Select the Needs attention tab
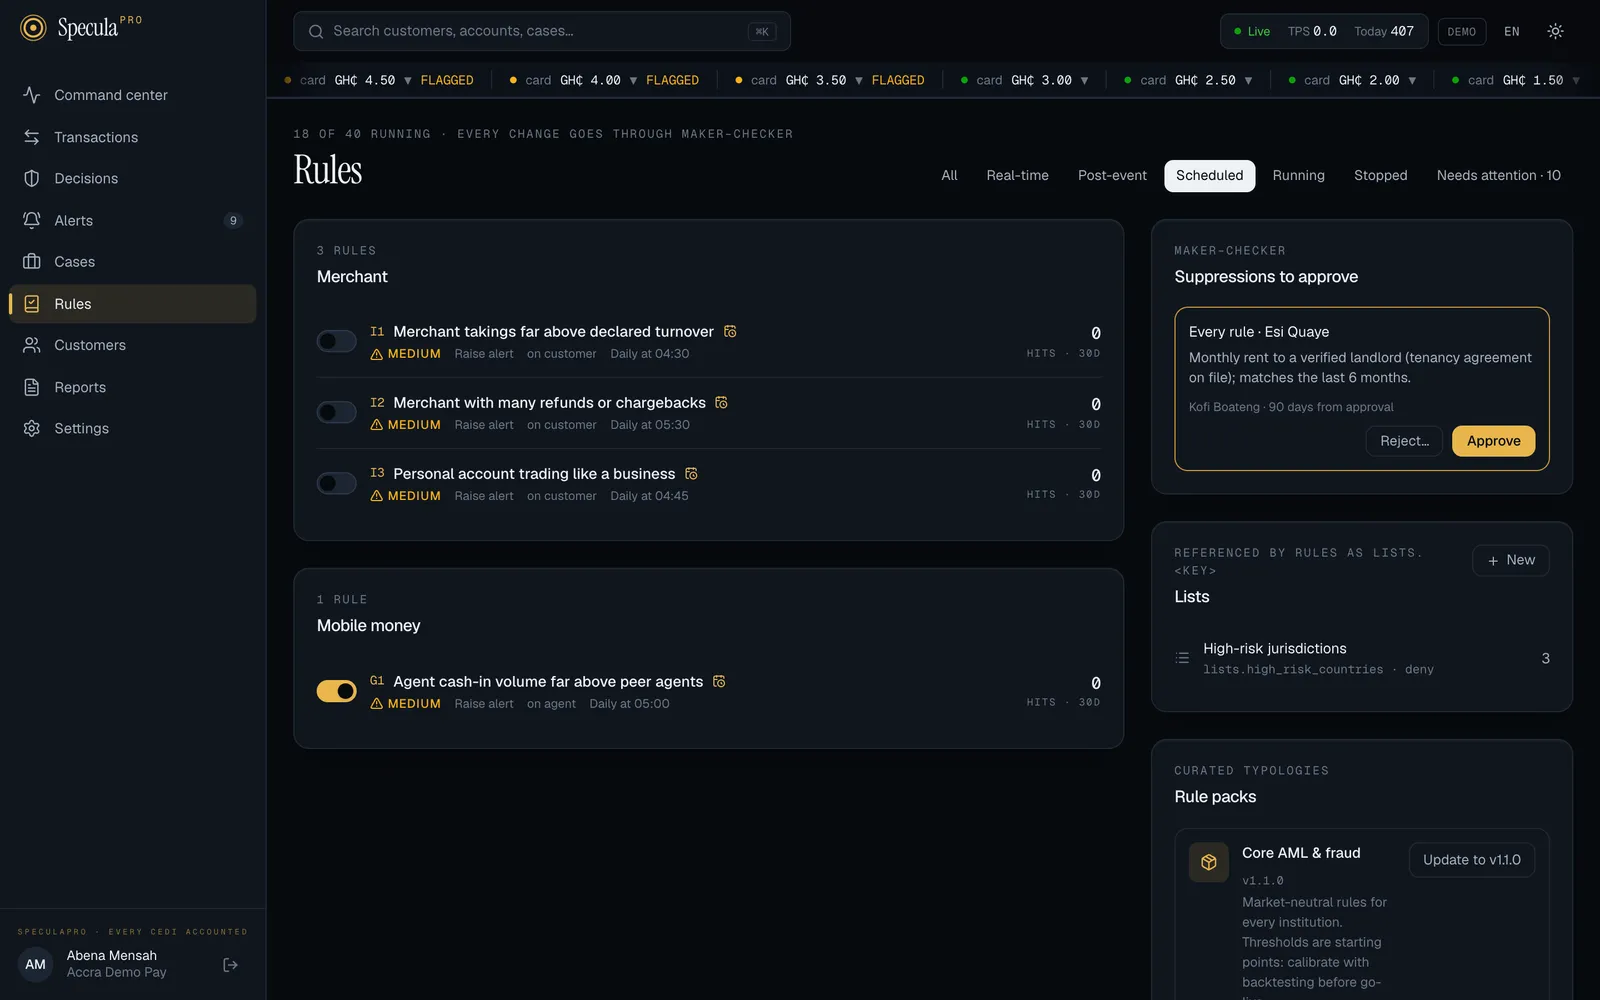Viewport: 1600px width, 1000px height. pos(1498,175)
